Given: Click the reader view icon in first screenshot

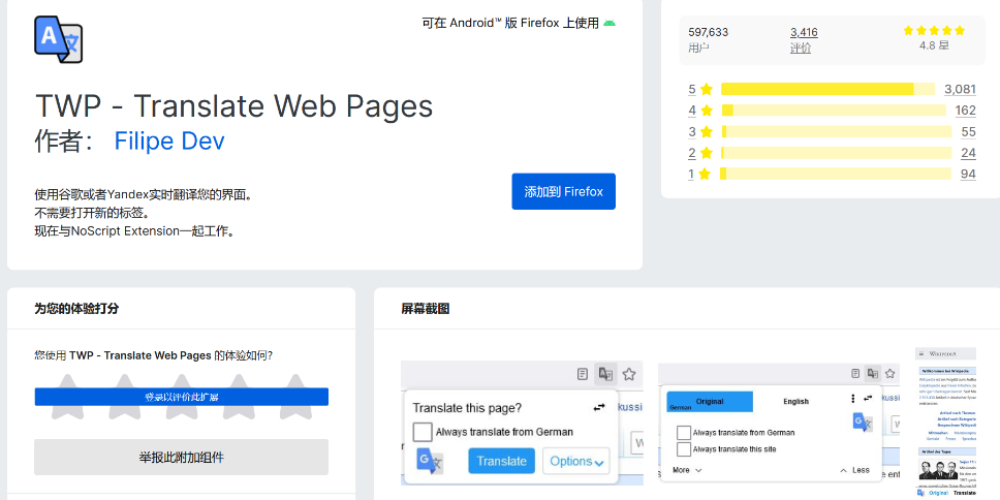Looking at the screenshot, I should 582,374.
